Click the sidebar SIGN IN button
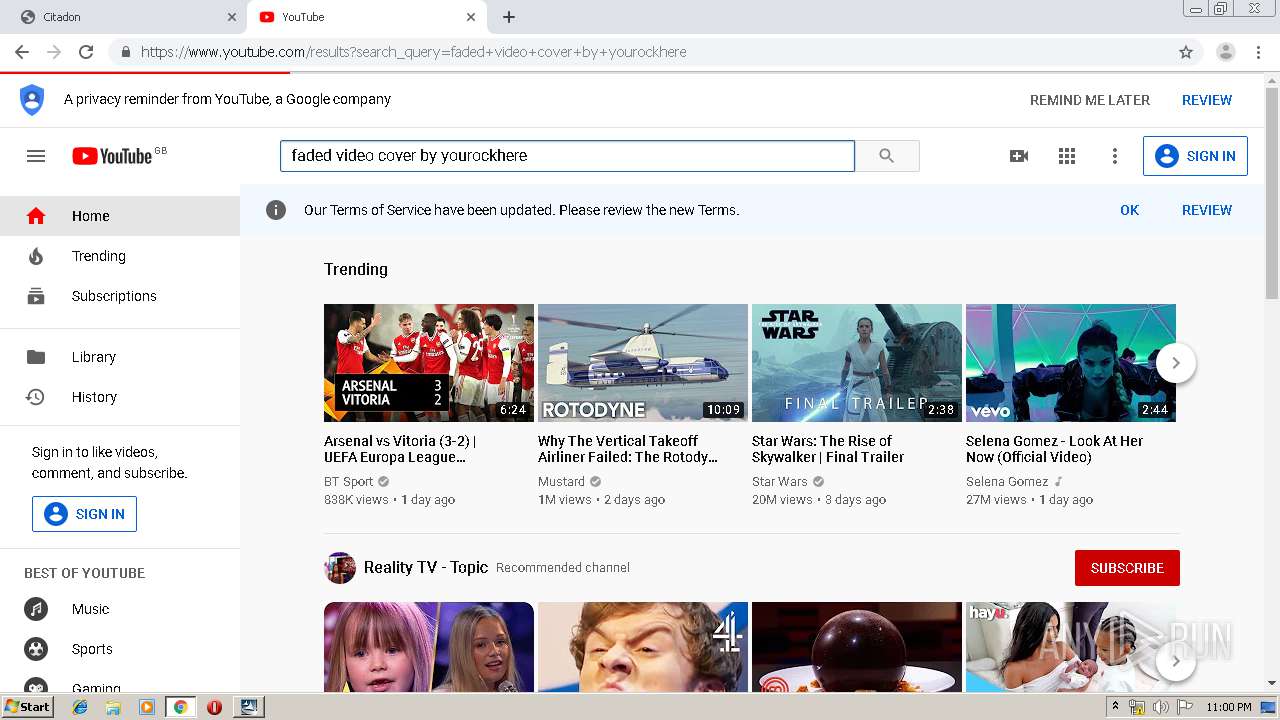This screenshot has height=720, width=1280. pos(84,514)
